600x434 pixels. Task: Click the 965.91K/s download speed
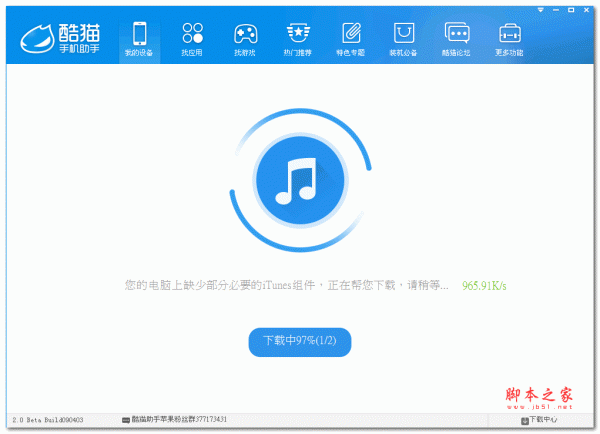tap(484, 286)
